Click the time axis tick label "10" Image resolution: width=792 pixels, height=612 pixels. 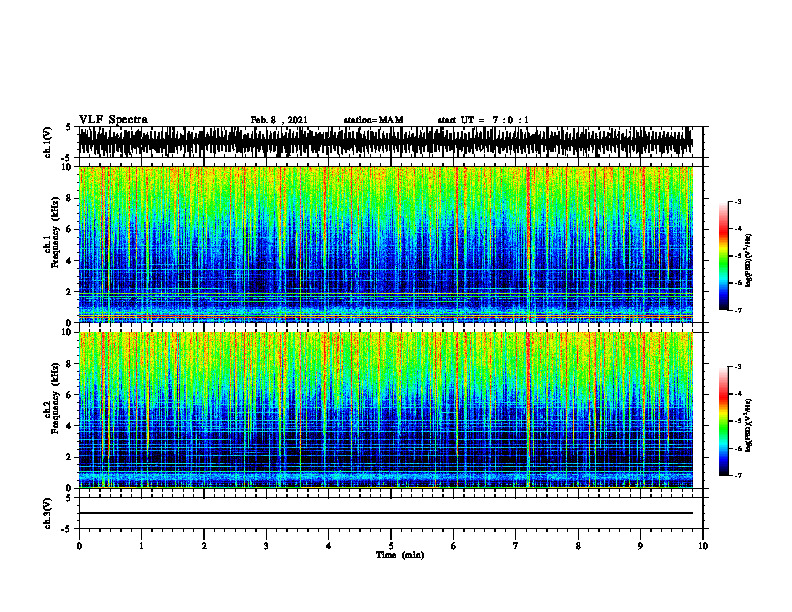coord(703,546)
